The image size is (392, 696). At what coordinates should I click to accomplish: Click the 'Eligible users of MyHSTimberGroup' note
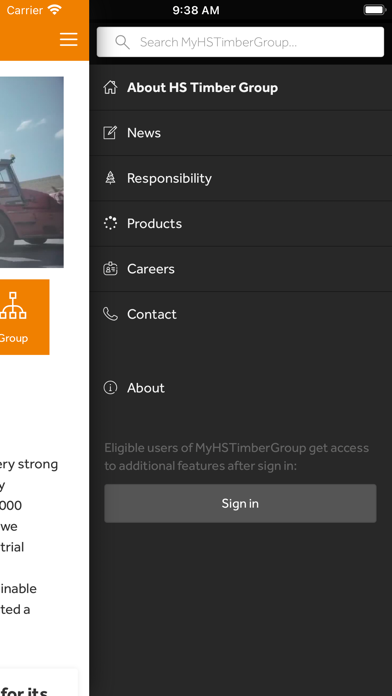[x=237, y=457]
